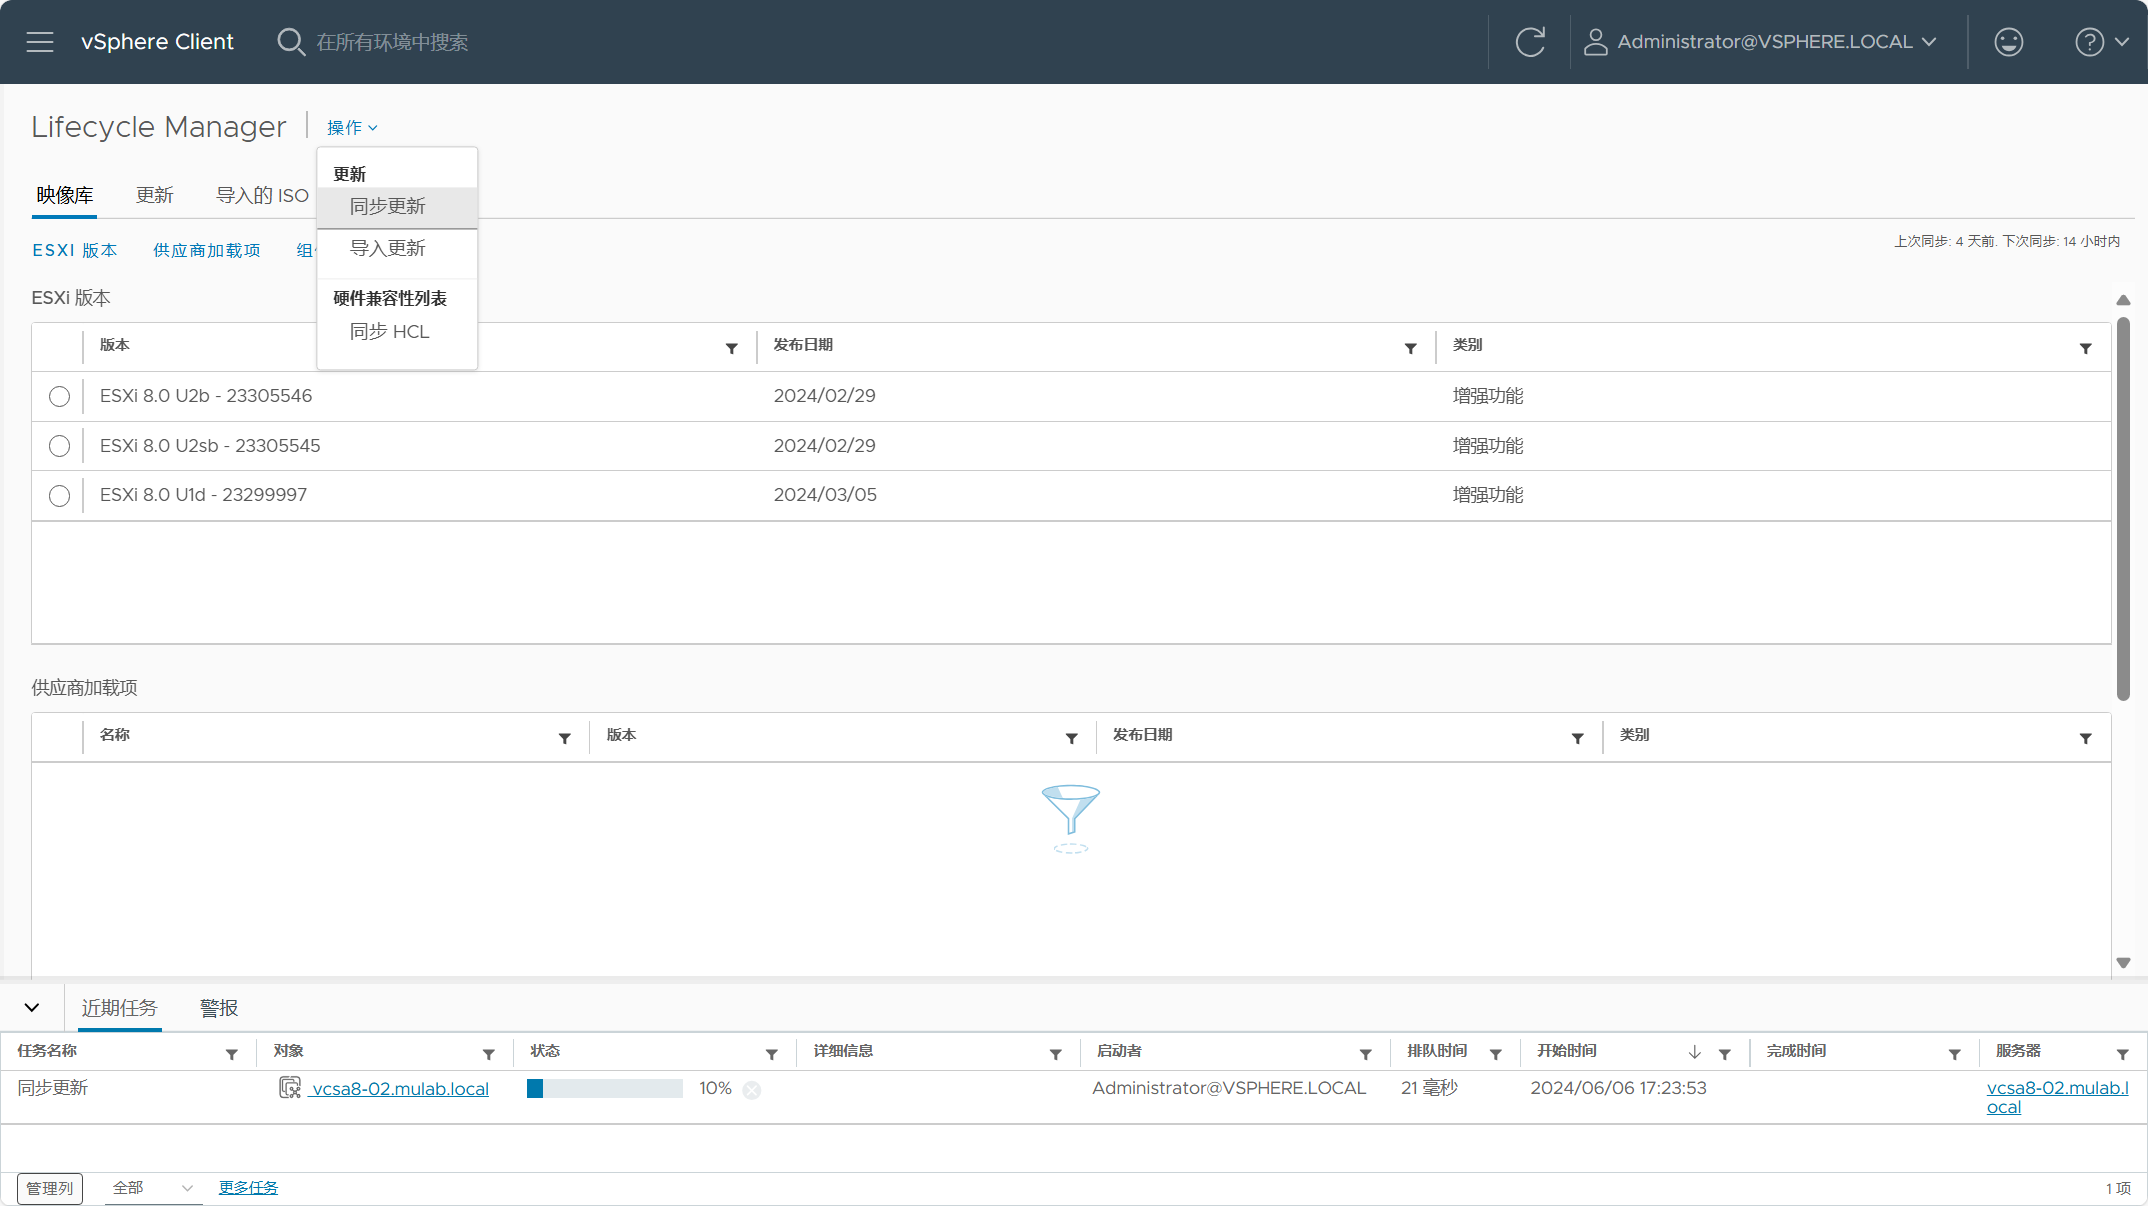Cancel the 同步更新 task with the X icon
2148x1206 pixels.
pyautogui.click(x=752, y=1090)
